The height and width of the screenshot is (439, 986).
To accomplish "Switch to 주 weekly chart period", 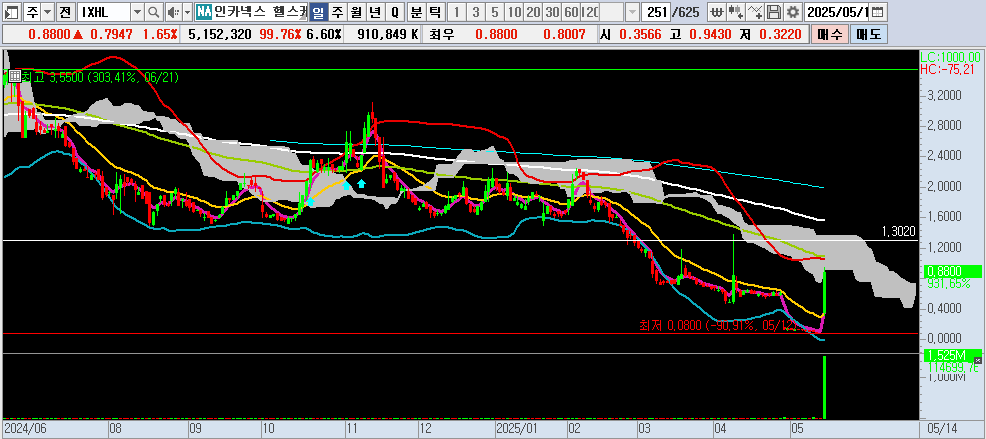I will point(338,11).
